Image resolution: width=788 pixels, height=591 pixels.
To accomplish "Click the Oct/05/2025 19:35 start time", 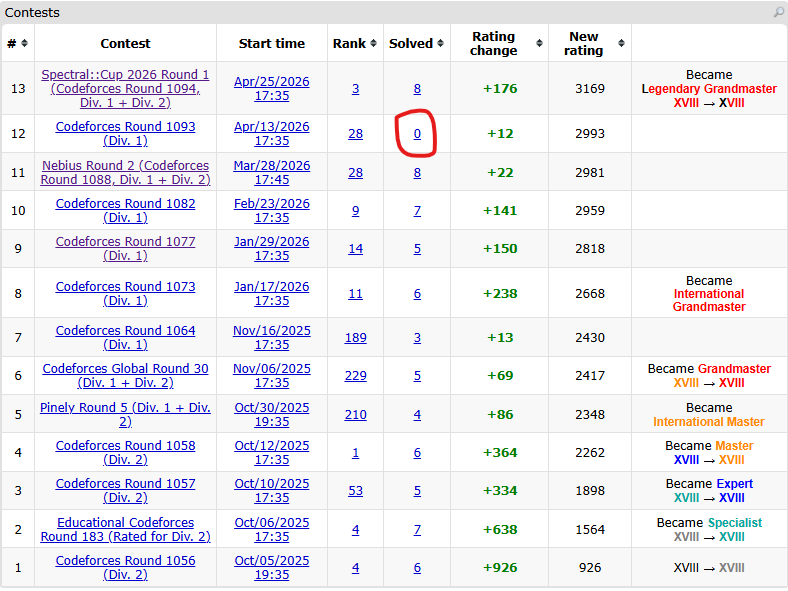I will pyautogui.click(x=271, y=567).
